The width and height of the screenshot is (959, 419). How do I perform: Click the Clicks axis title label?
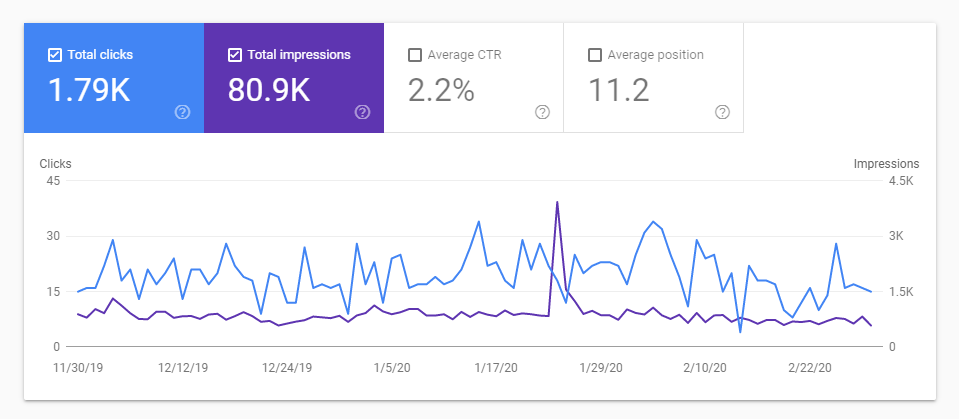coord(55,164)
